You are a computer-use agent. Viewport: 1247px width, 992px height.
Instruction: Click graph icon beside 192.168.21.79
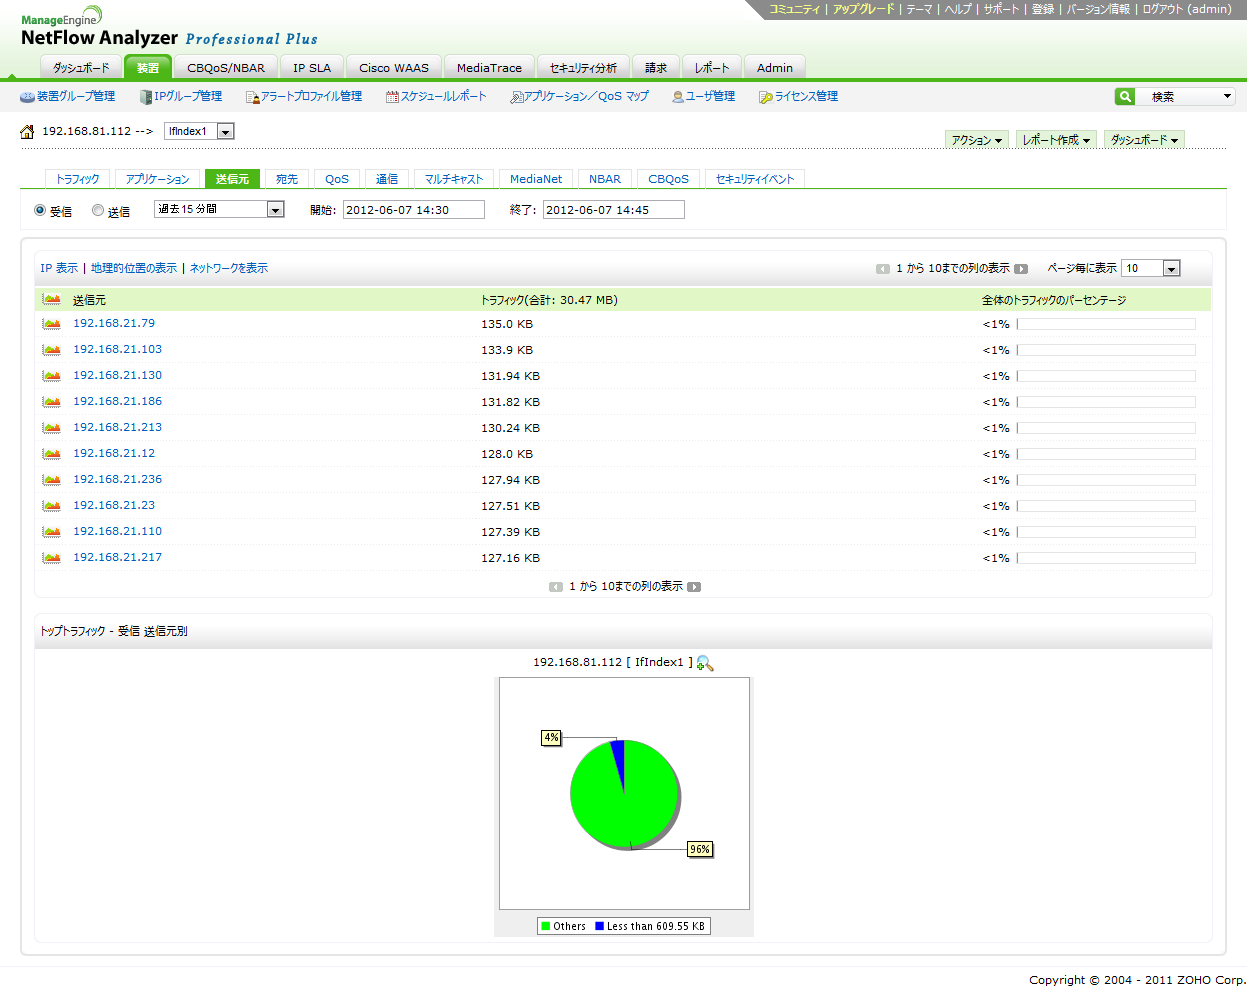[x=51, y=324]
